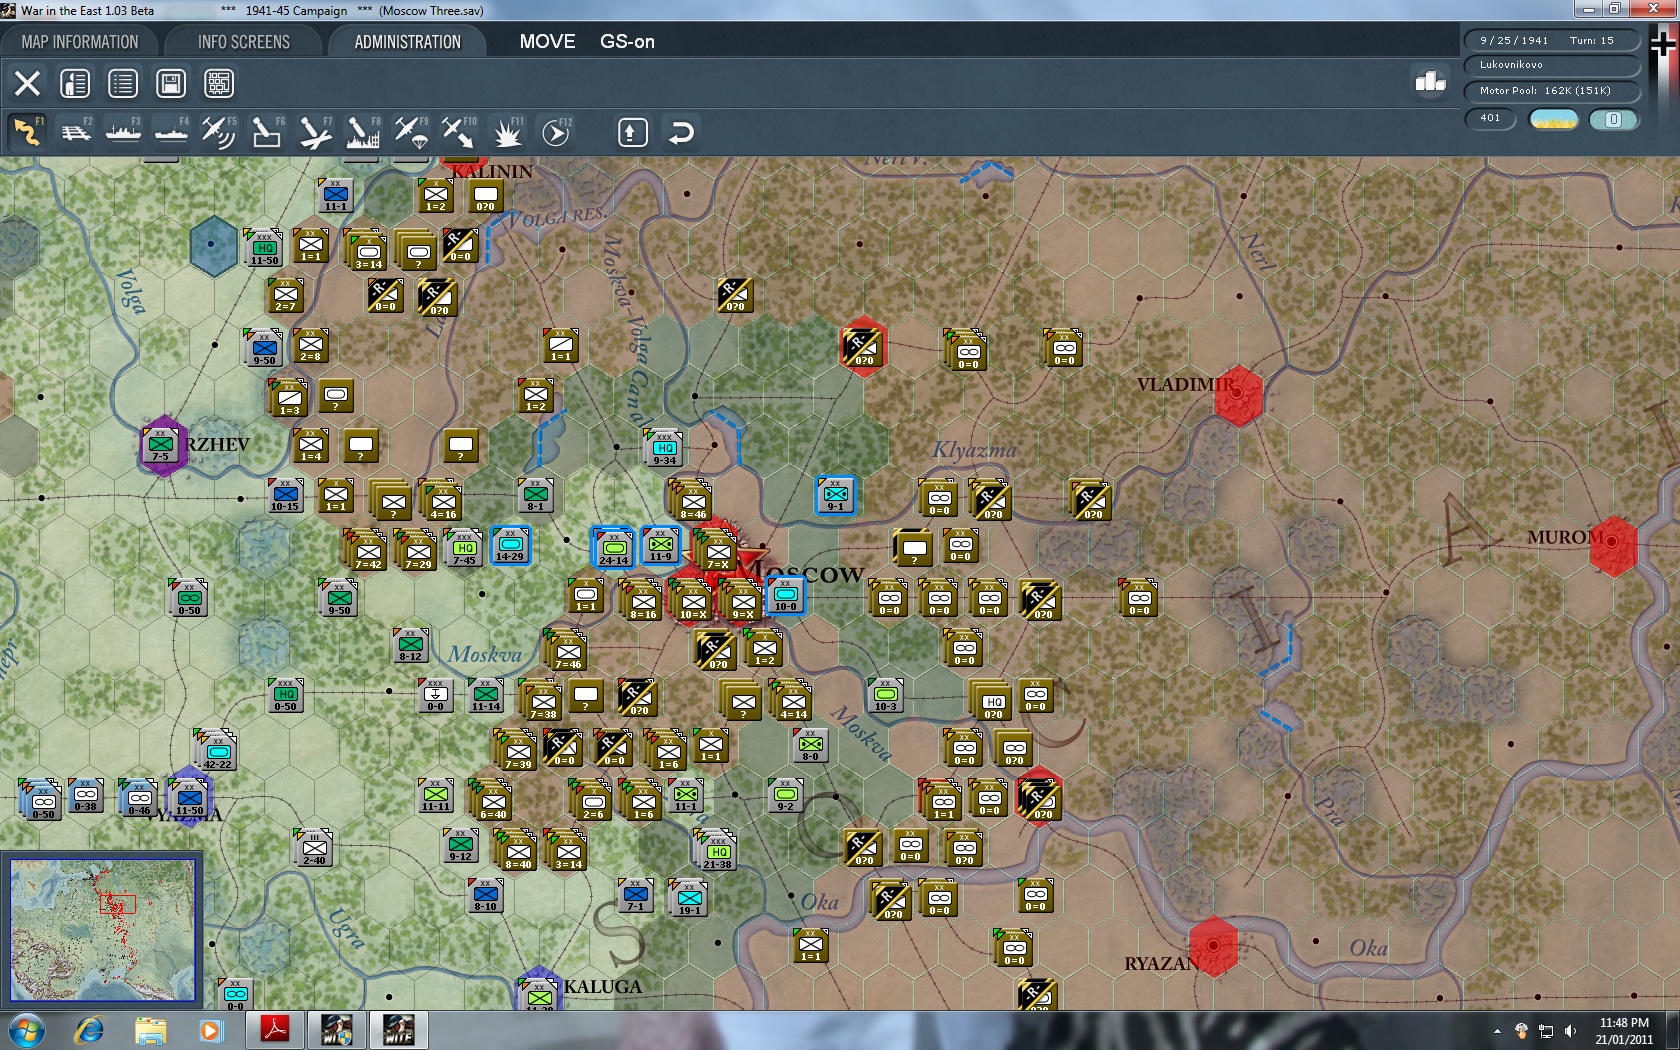Click the Motor Pool readout
Screen dimensions: 1680x1050
coord(1551,91)
